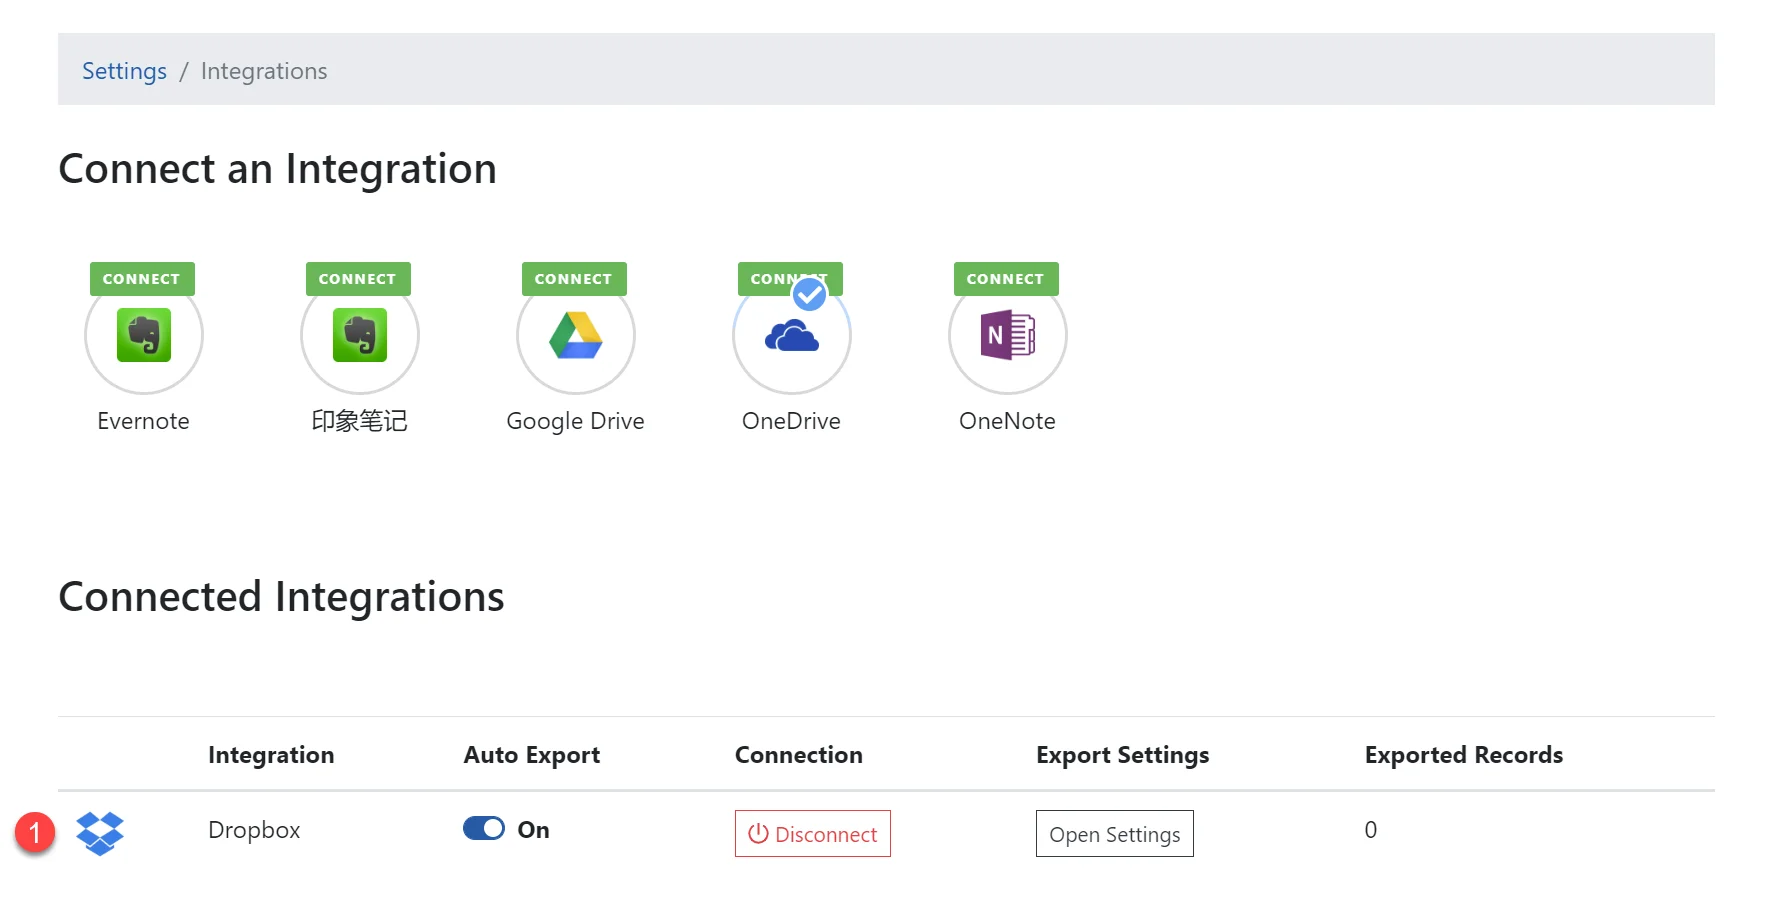Click the Connect badge above 印象笔记

click(x=358, y=279)
